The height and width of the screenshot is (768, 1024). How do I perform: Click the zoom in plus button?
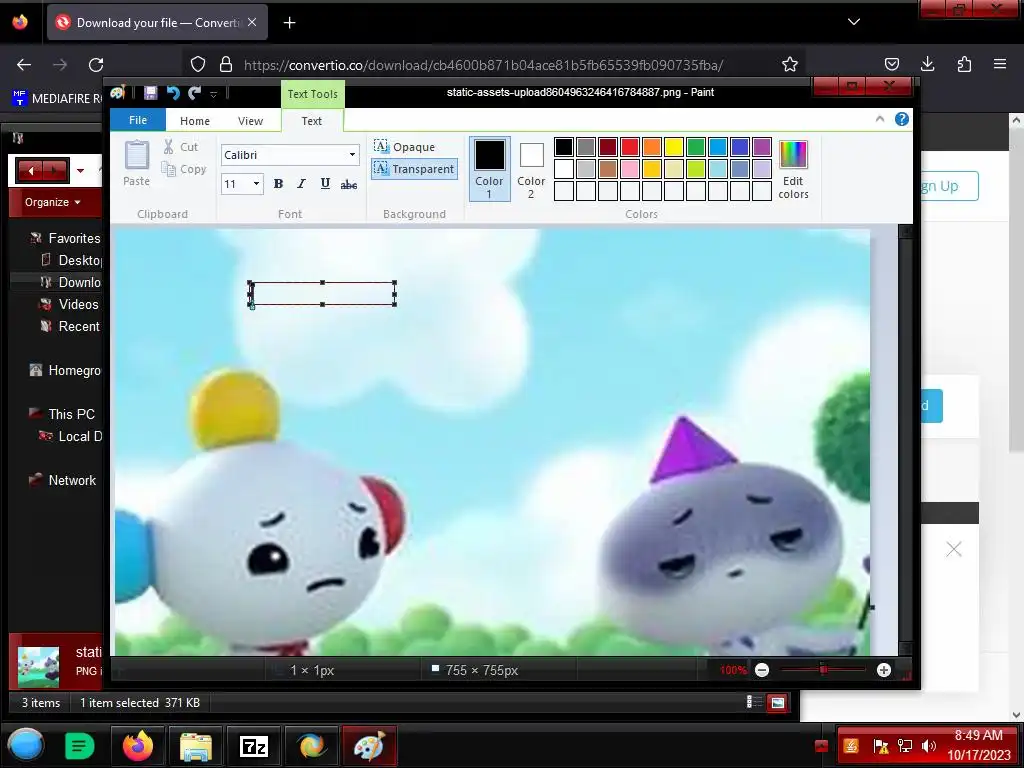point(884,670)
